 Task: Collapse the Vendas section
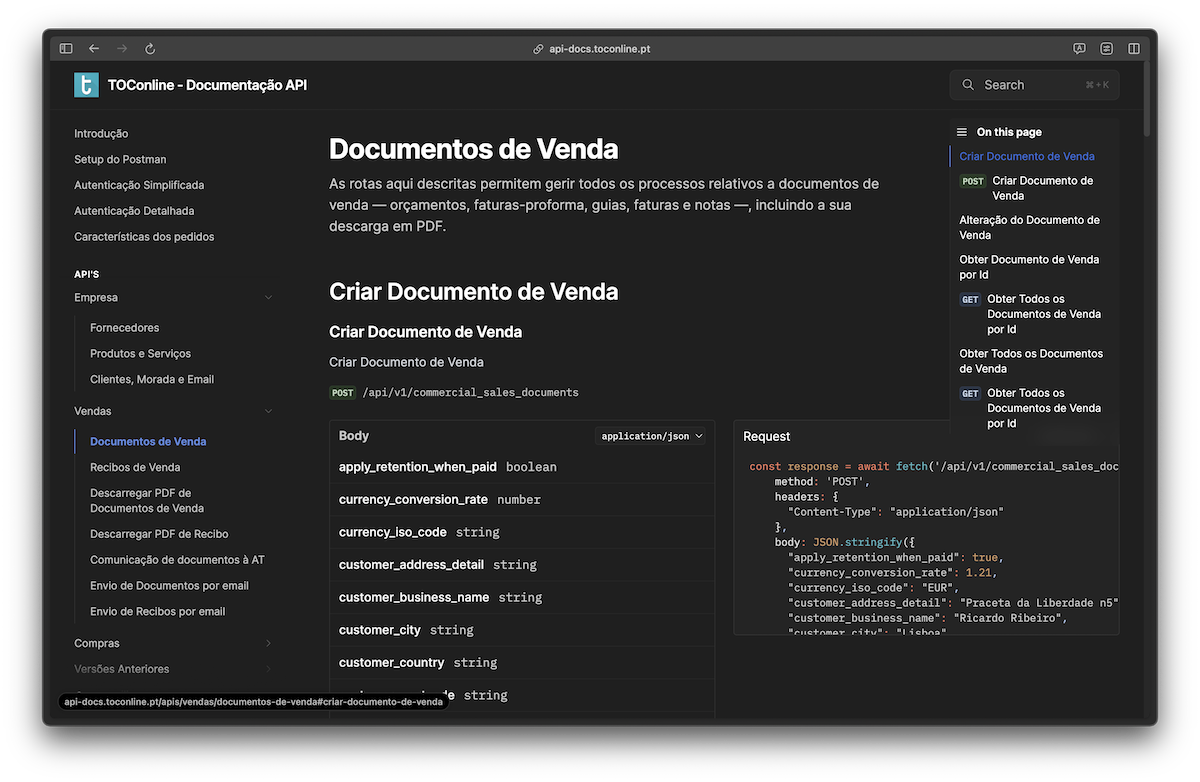tap(268, 410)
